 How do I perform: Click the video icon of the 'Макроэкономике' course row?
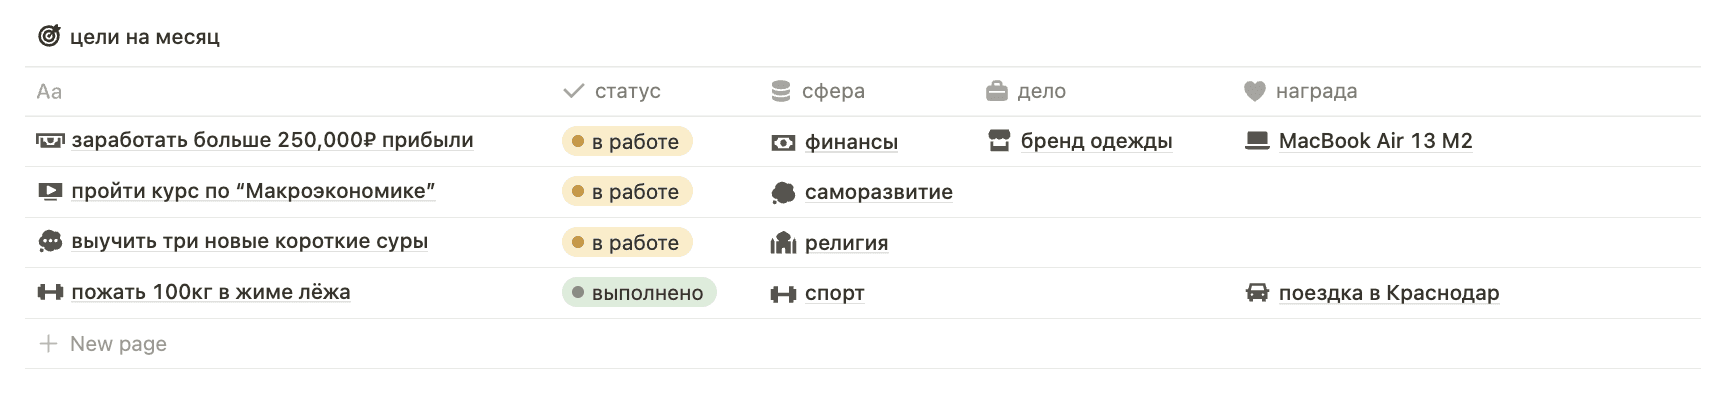pyautogui.click(x=50, y=191)
